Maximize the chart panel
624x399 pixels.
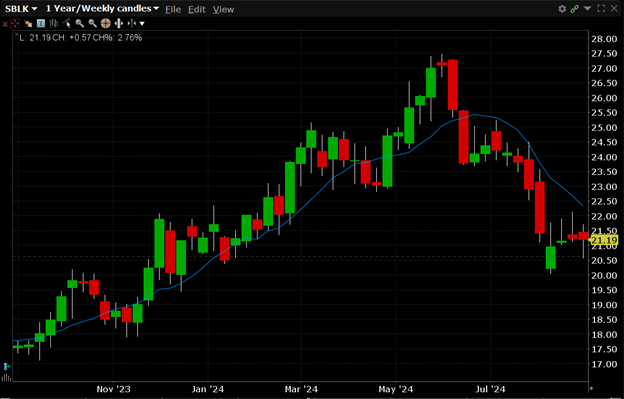pyautogui.click(x=601, y=8)
